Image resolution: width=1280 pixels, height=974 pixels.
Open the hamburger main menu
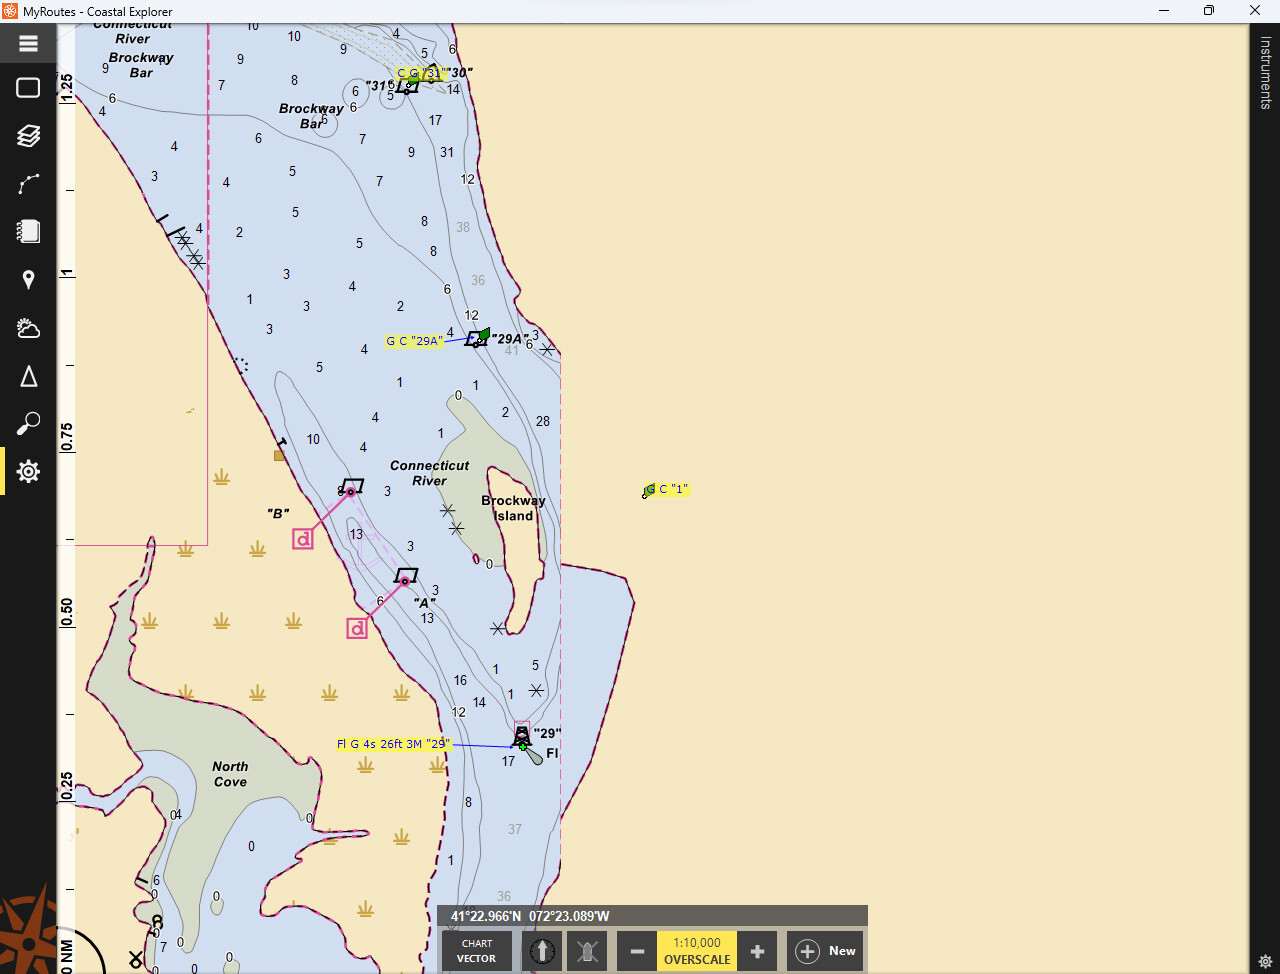[x=28, y=44]
